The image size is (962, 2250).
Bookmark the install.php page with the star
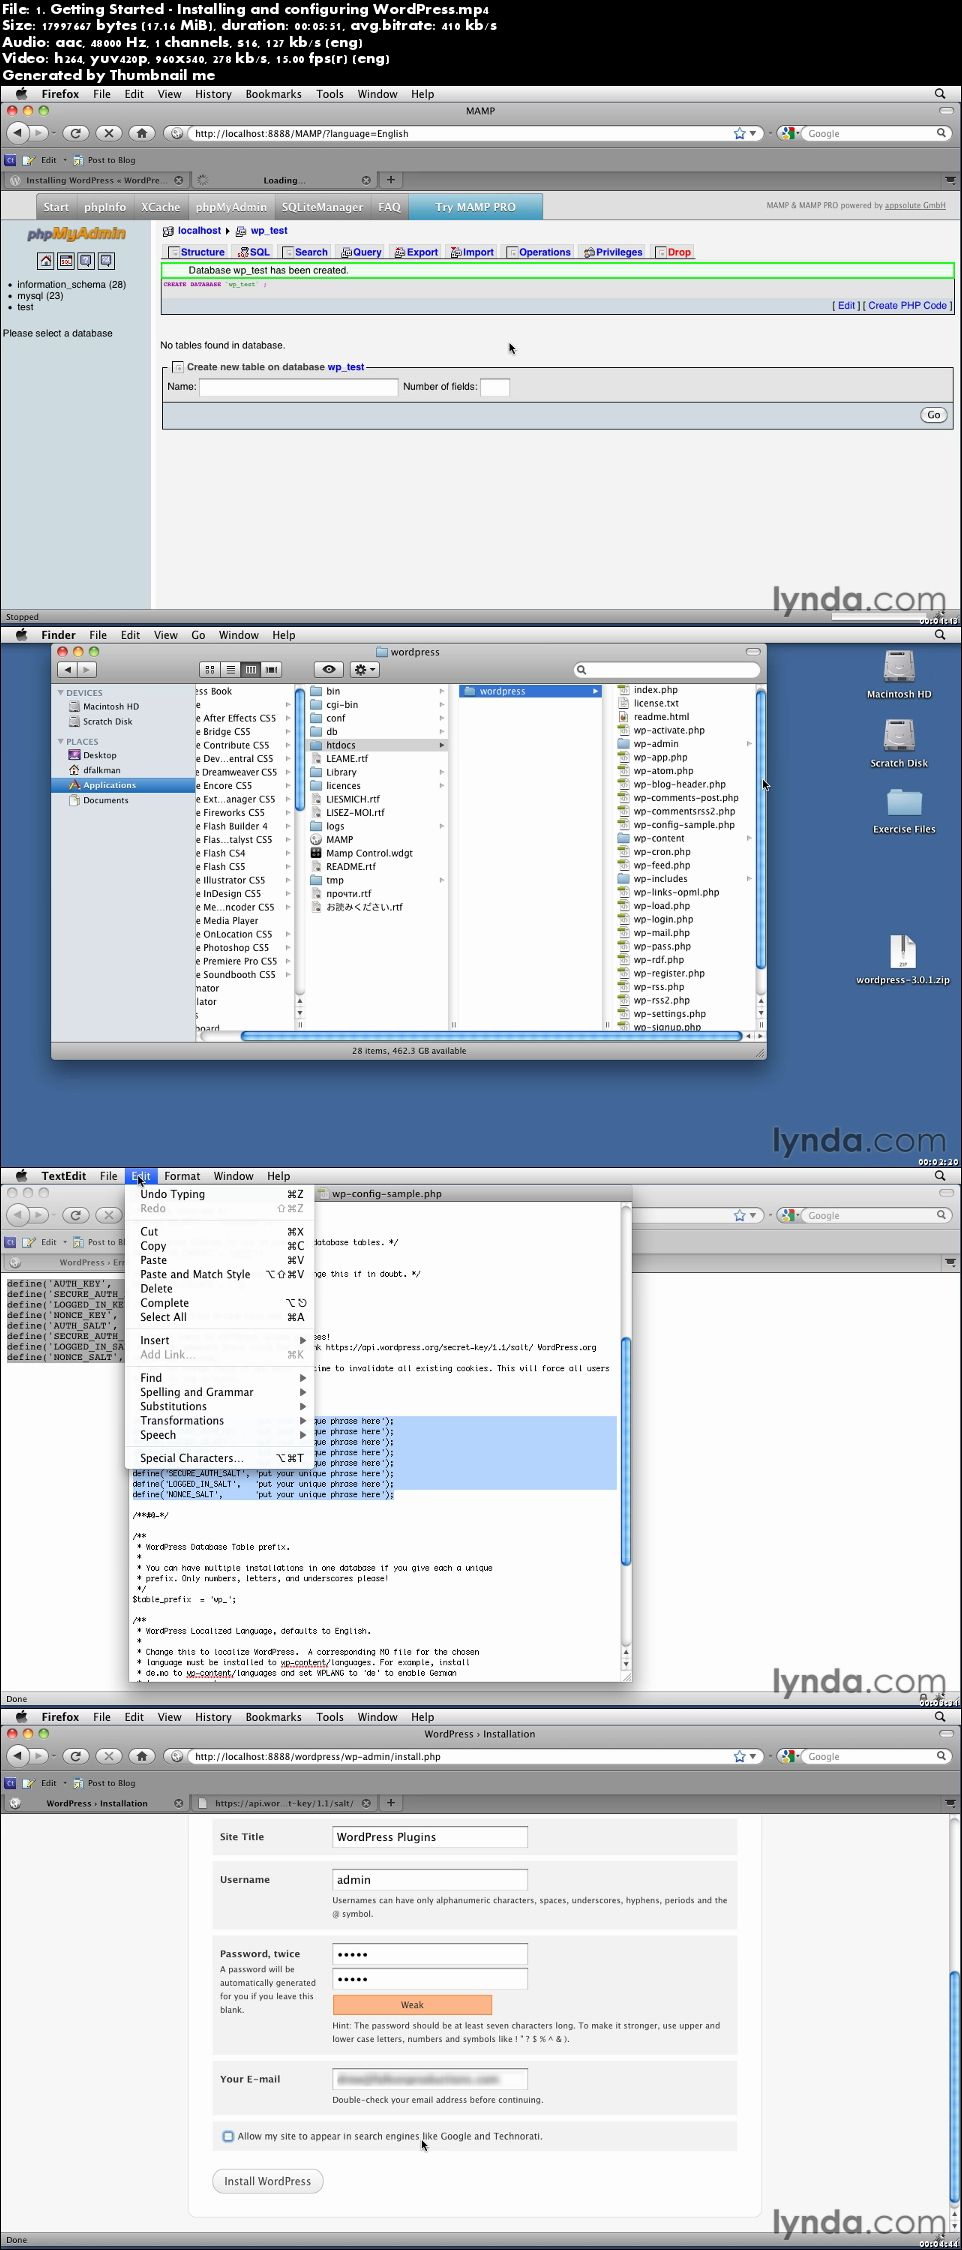(739, 1756)
